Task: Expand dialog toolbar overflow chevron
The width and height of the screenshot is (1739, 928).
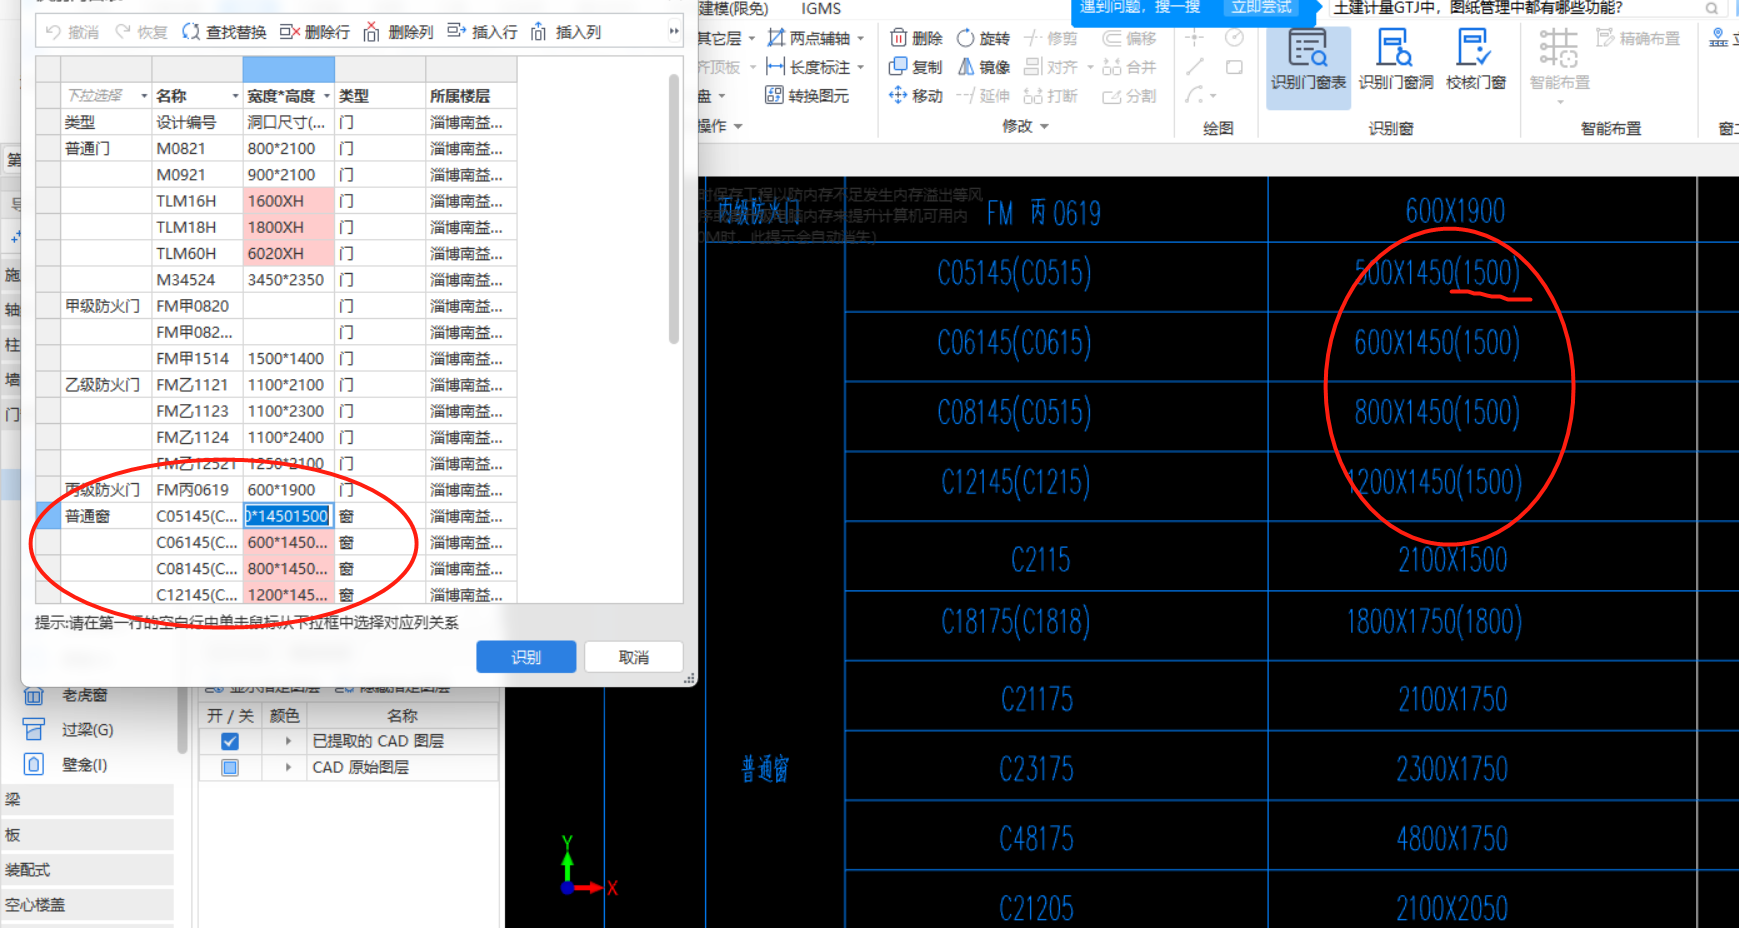Action: (x=673, y=32)
